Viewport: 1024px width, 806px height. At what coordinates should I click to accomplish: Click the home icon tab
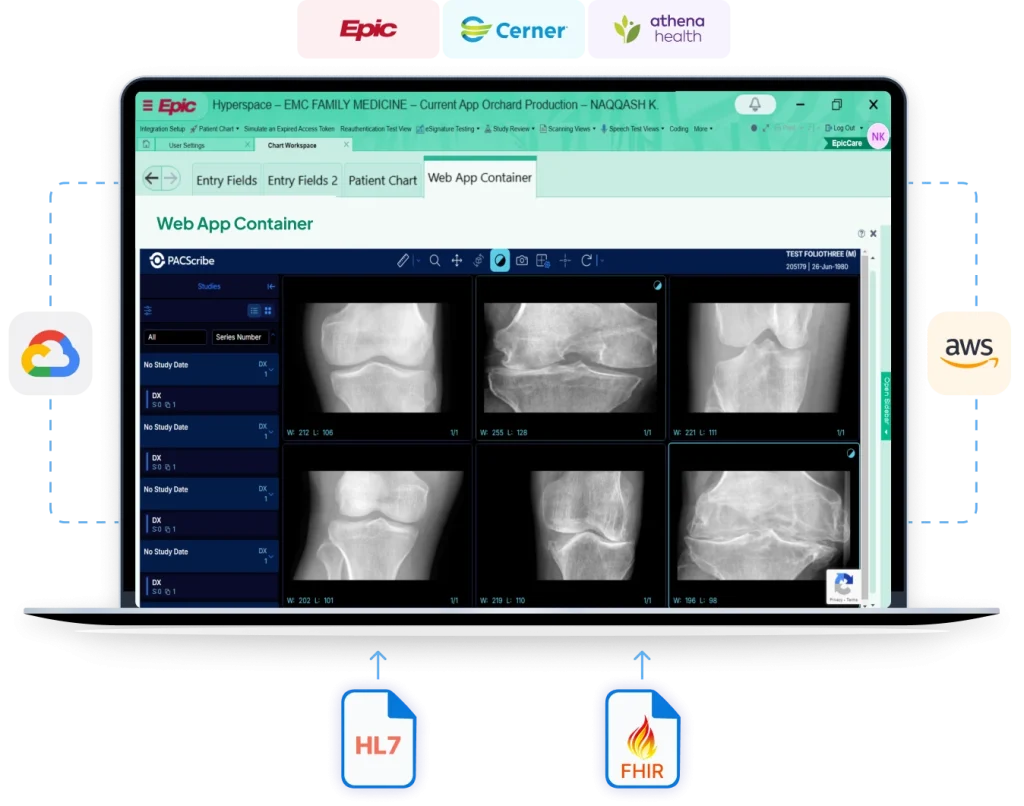coord(146,144)
